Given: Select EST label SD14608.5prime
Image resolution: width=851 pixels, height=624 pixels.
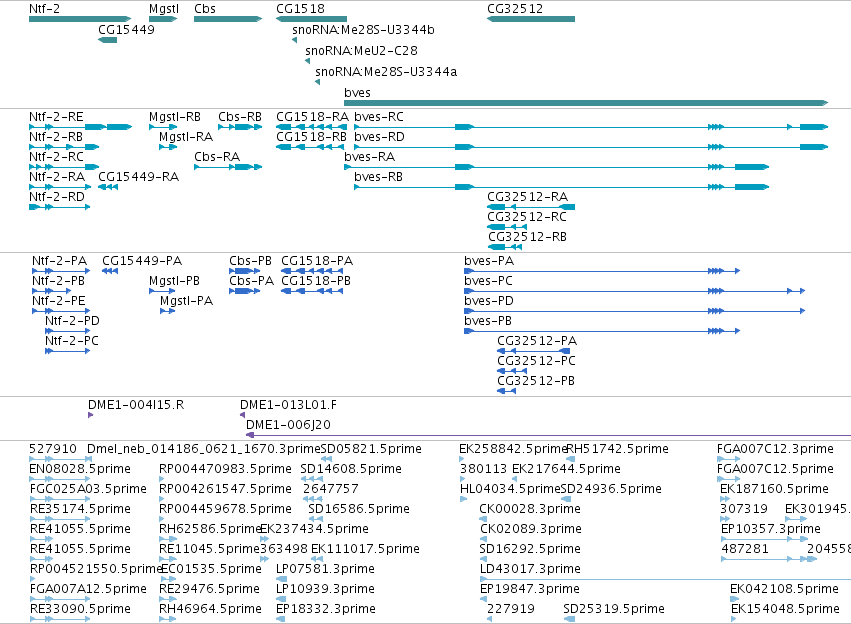Looking at the screenshot, I should click(351, 469).
